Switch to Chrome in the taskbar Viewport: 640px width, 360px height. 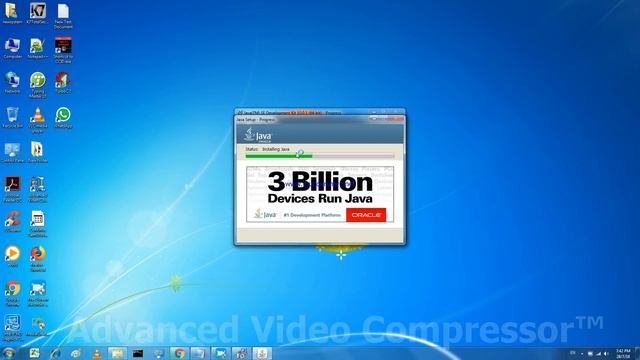(x=179, y=353)
